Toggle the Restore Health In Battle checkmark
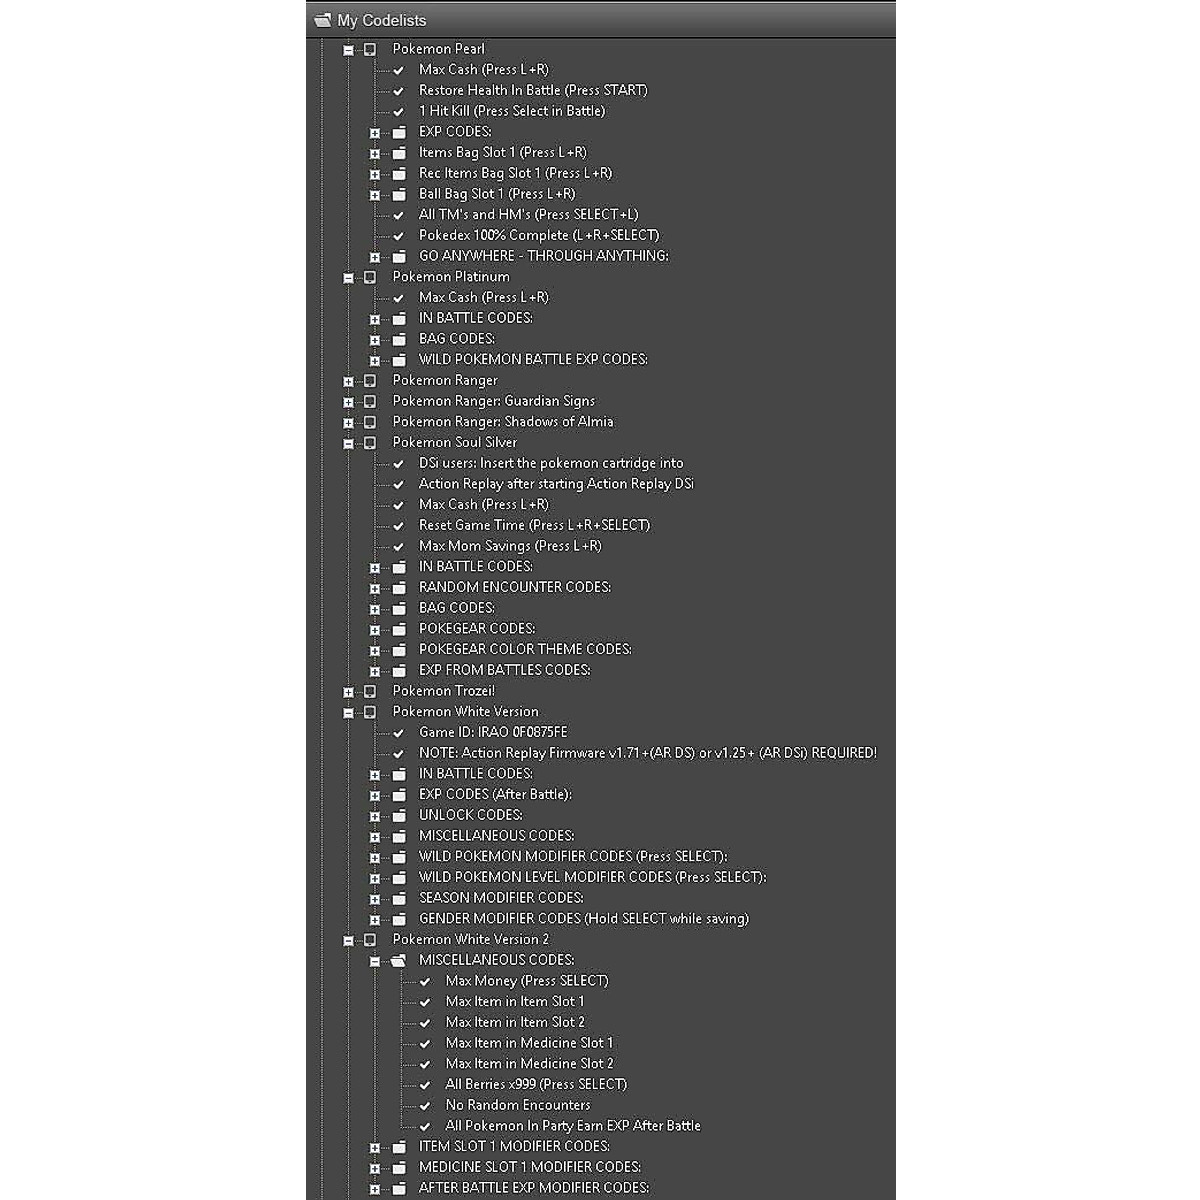Screen dimensions: 1200x1200 coord(399,91)
